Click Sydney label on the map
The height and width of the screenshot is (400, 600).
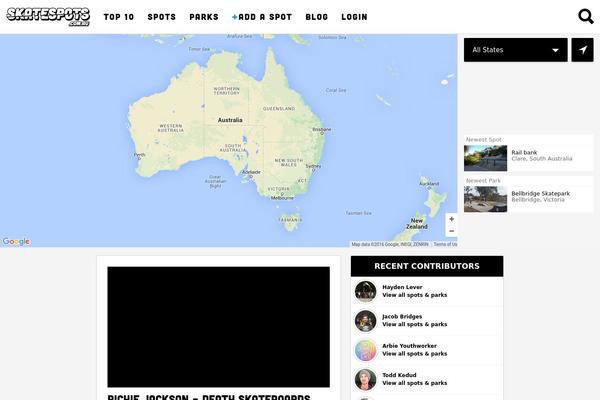[313, 166]
